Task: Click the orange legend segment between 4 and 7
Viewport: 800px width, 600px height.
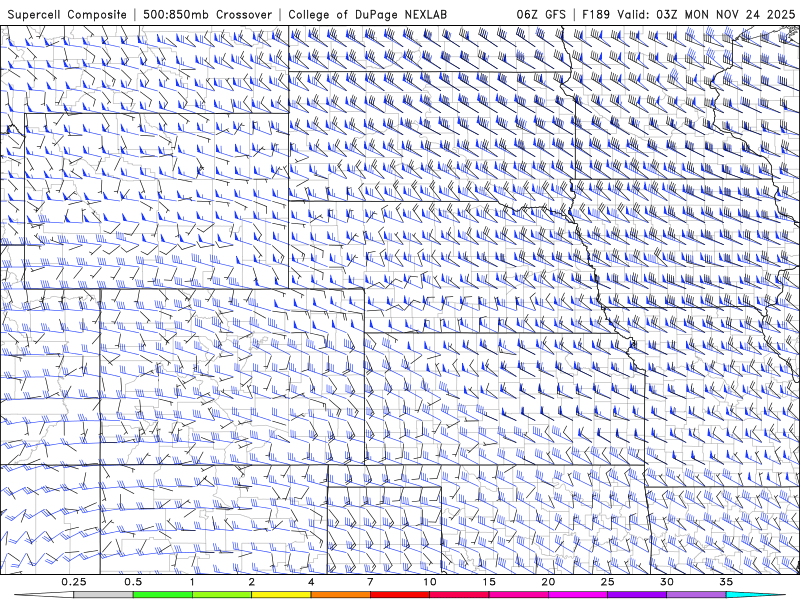Action: pos(340,595)
